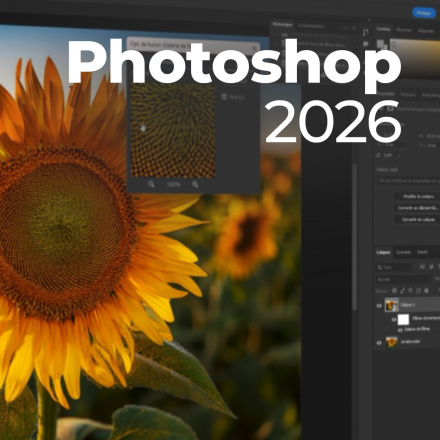This screenshot has height=440, width=440.
Task: Open the Commentaires tab
Action: click(x=311, y=25)
